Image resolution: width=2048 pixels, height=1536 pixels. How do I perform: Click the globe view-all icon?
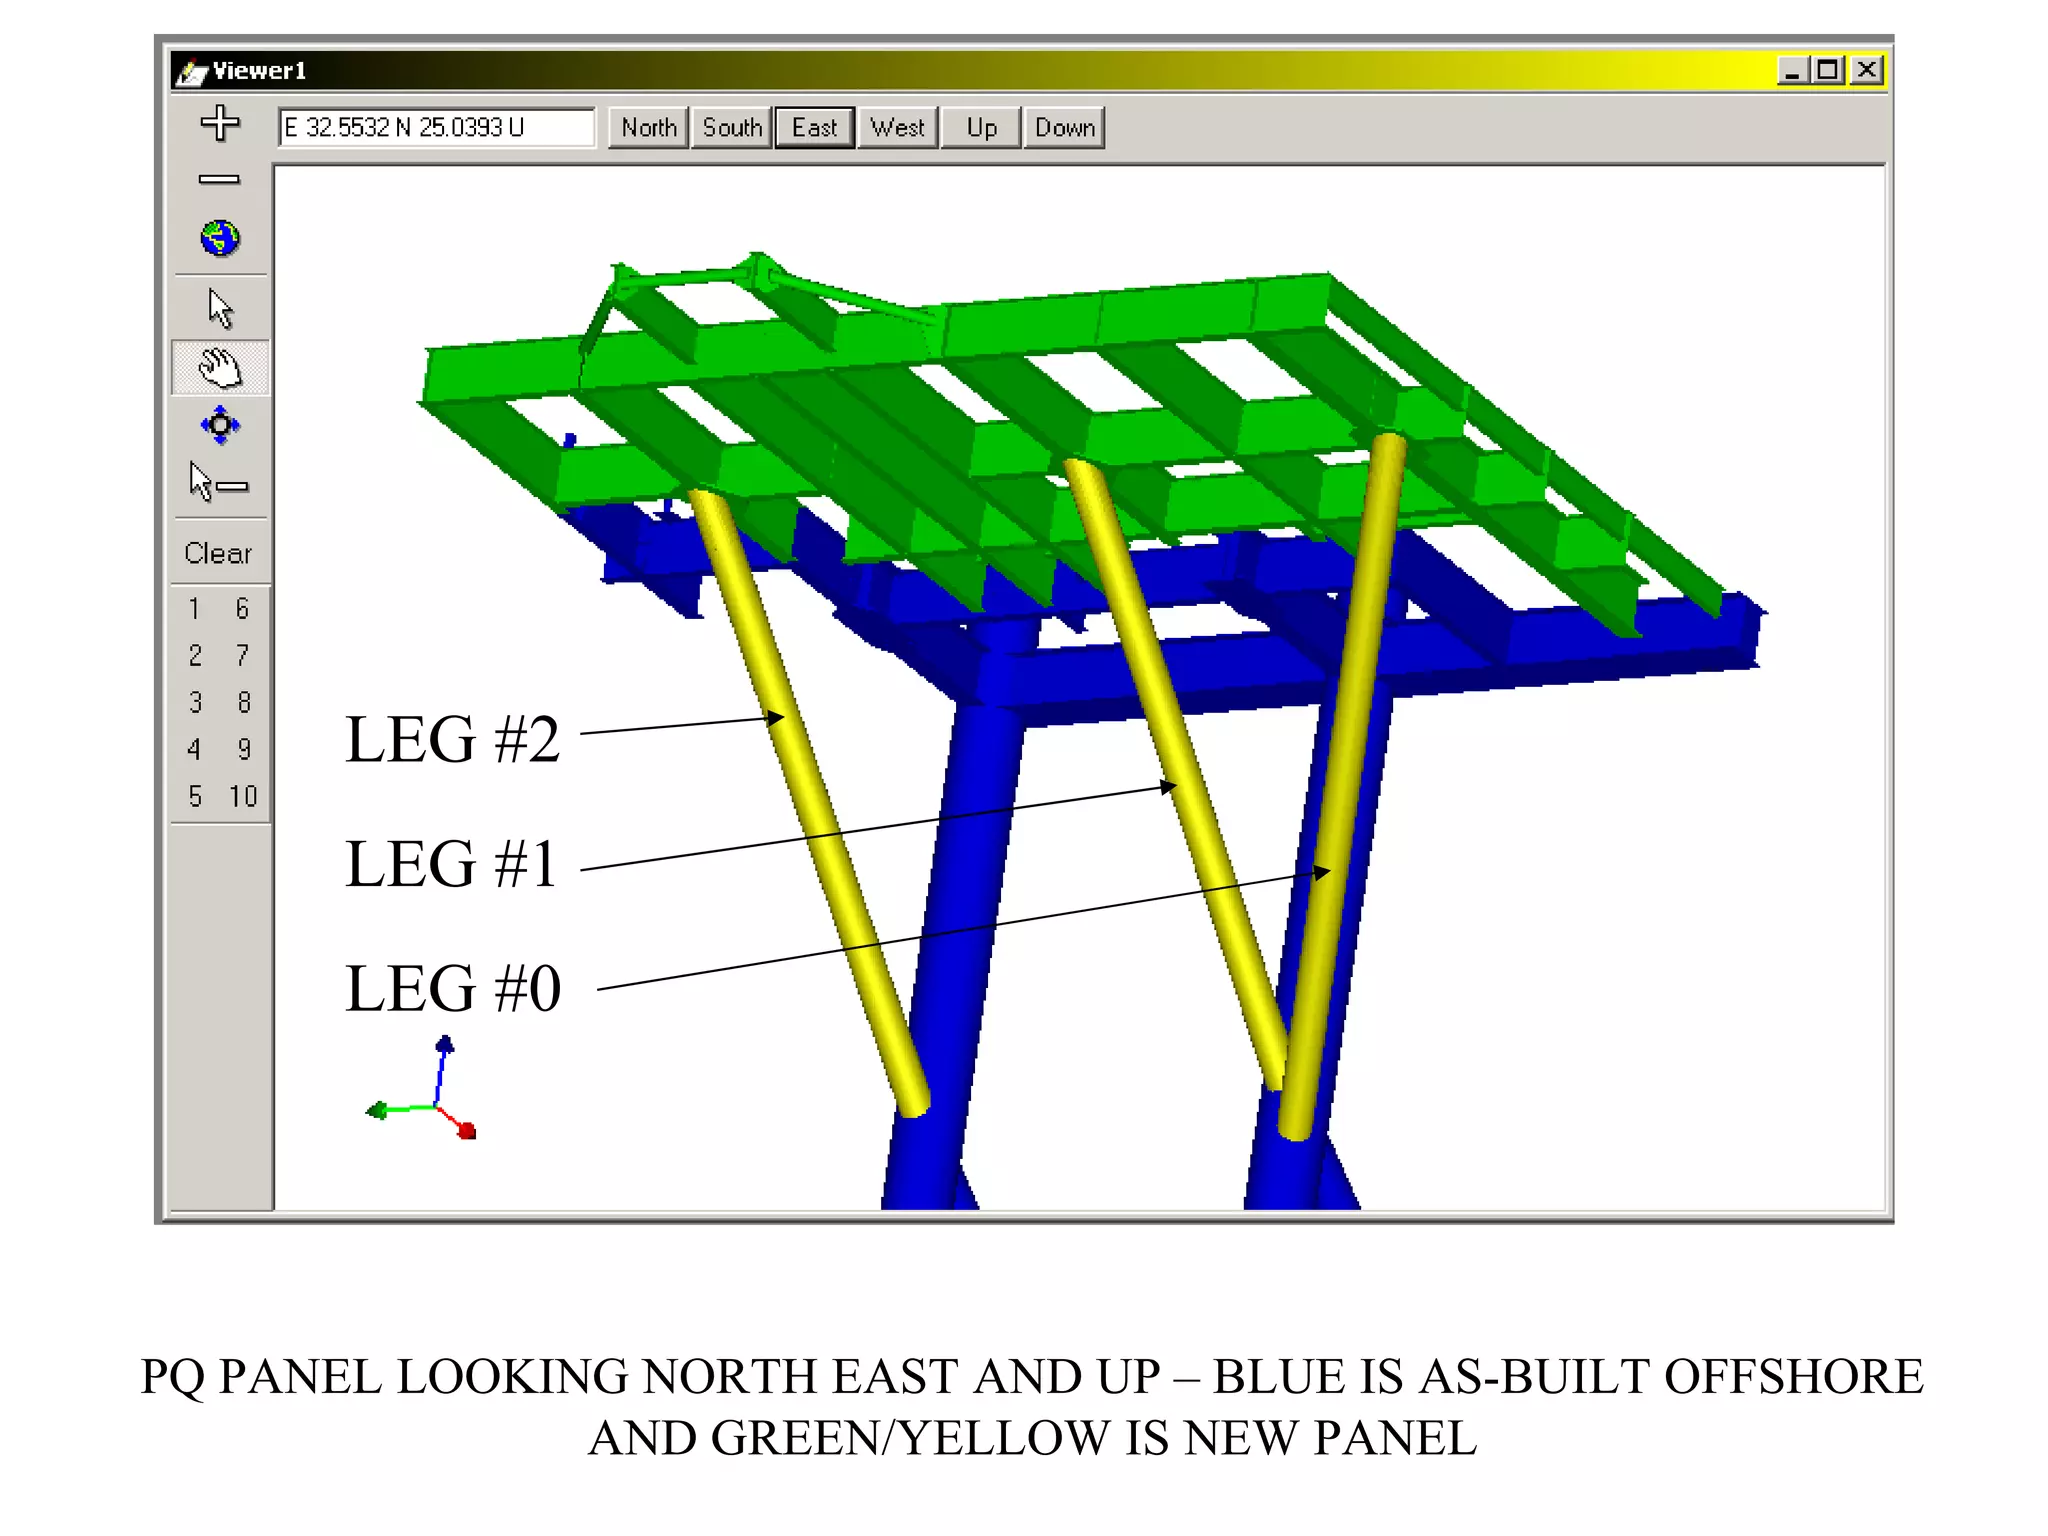[220, 239]
